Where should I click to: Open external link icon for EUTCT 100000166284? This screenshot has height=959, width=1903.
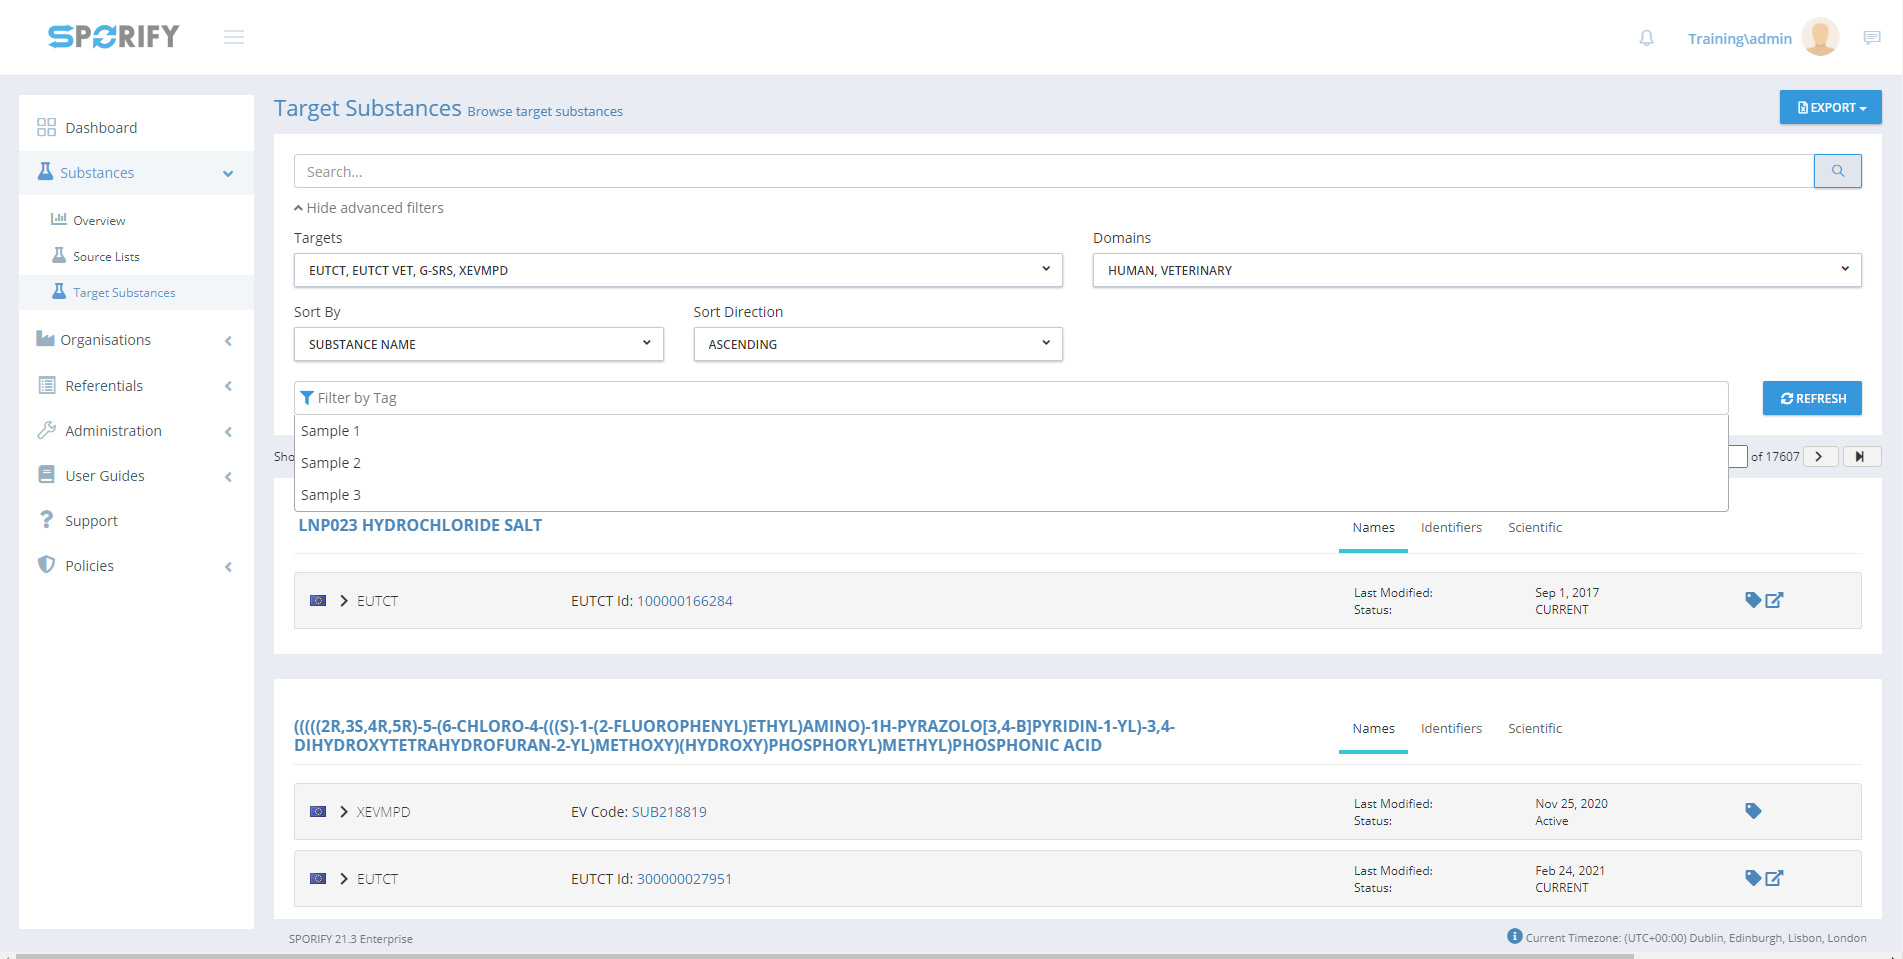(1775, 600)
